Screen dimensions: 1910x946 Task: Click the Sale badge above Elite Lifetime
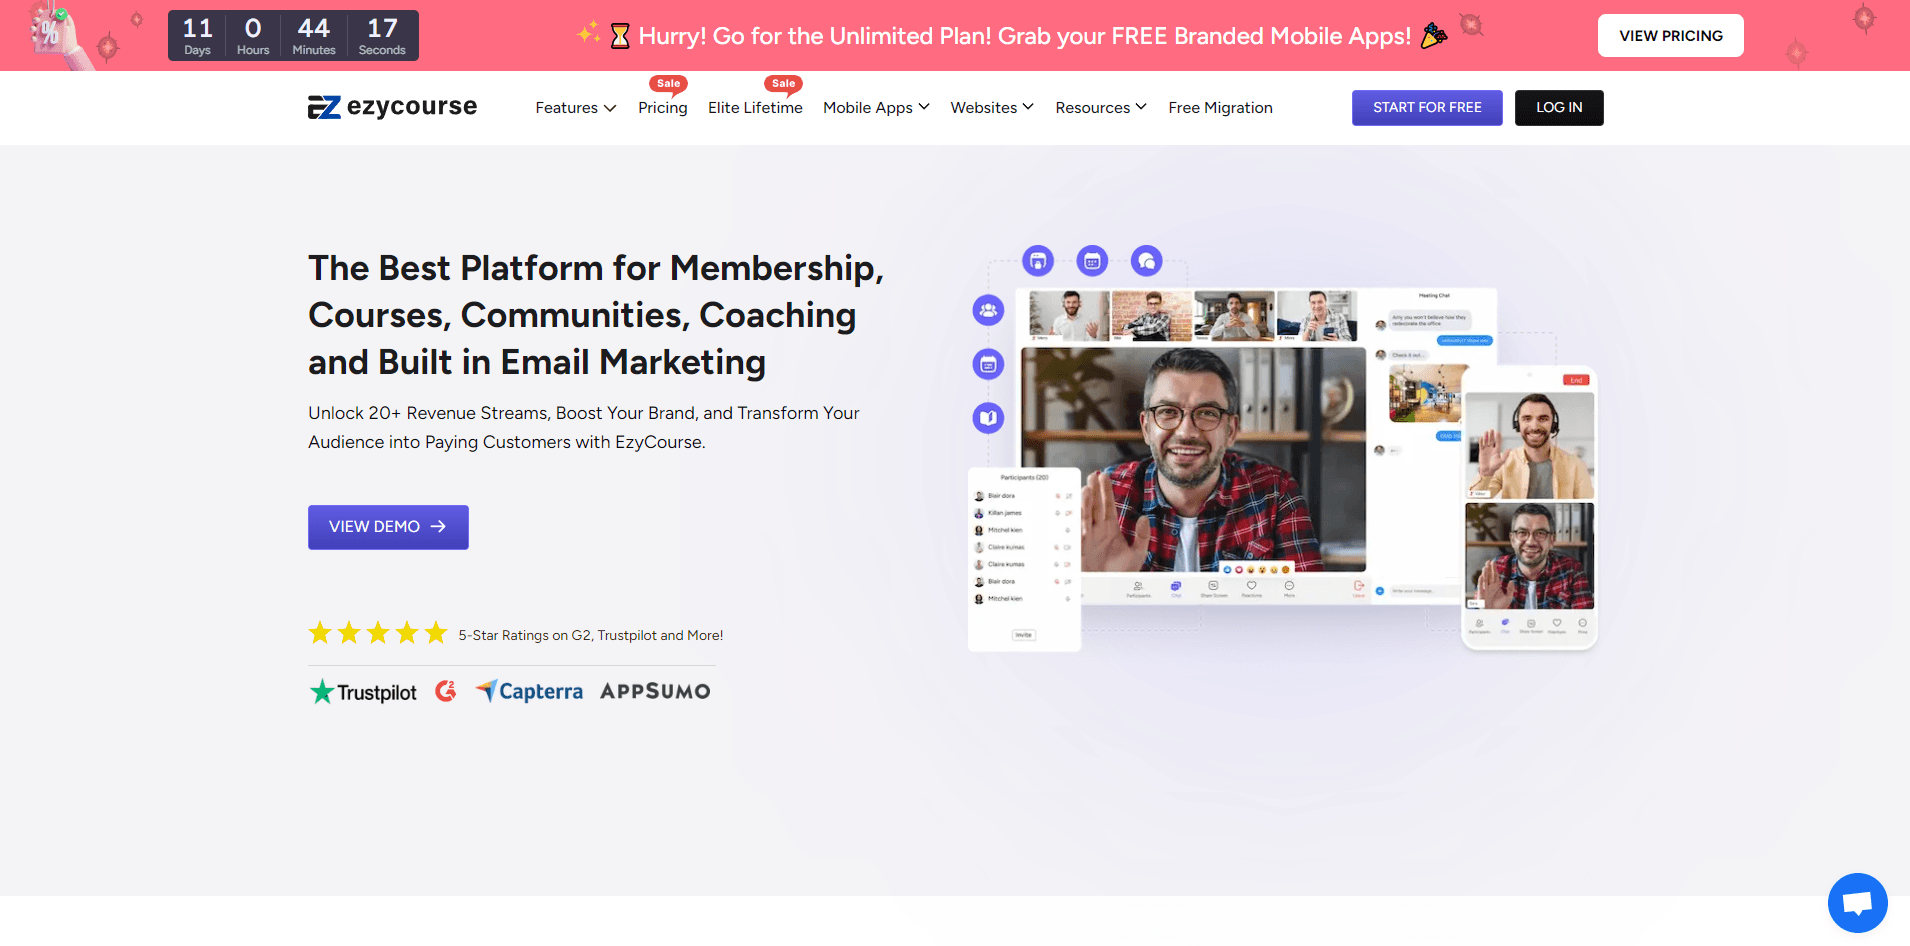(x=784, y=84)
